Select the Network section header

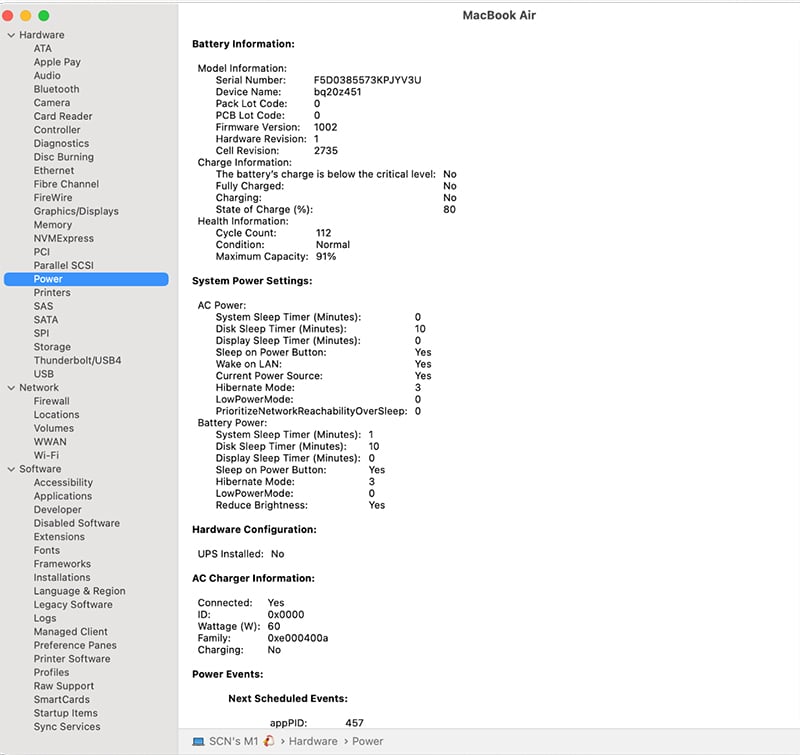[39, 388]
